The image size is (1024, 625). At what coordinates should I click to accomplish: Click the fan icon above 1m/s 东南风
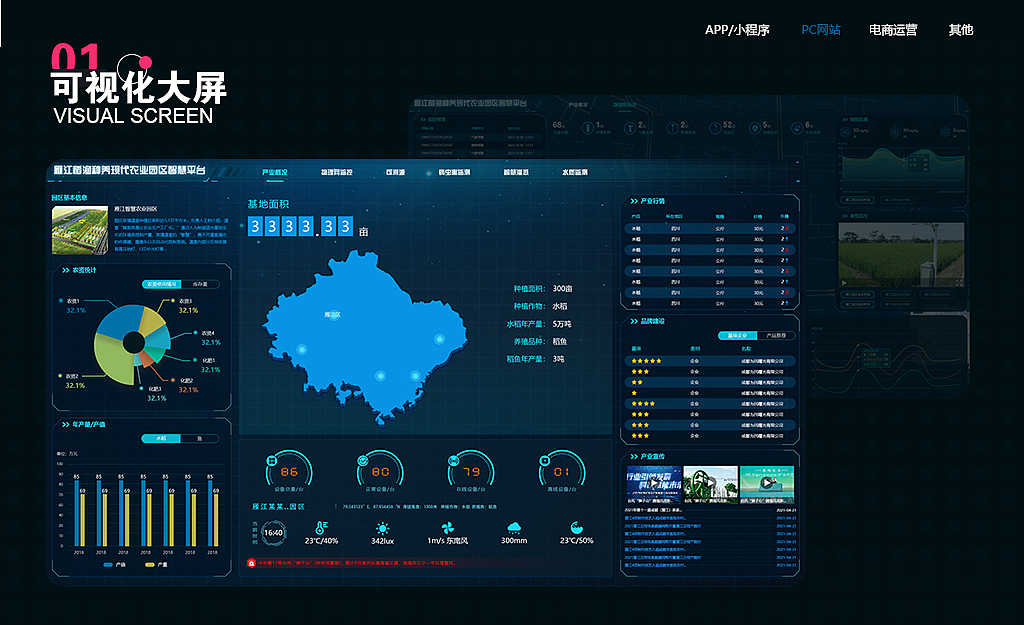click(x=447, y=528)
